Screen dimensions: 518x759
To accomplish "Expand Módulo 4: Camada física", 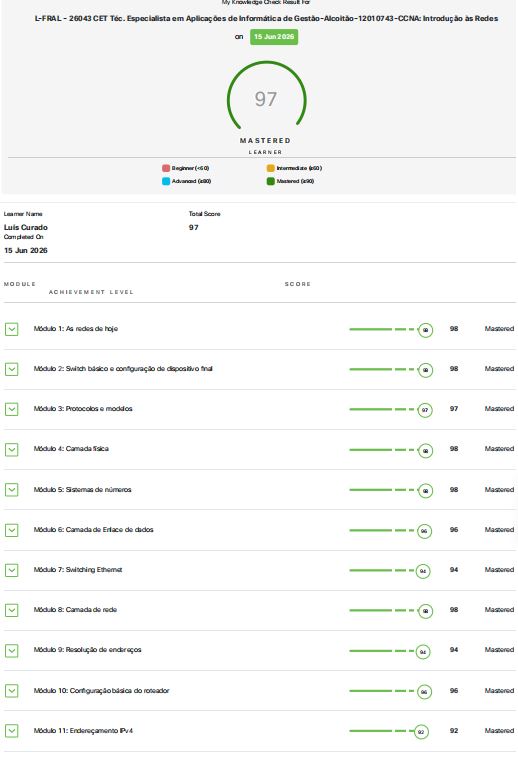I will tap(12, 450).
